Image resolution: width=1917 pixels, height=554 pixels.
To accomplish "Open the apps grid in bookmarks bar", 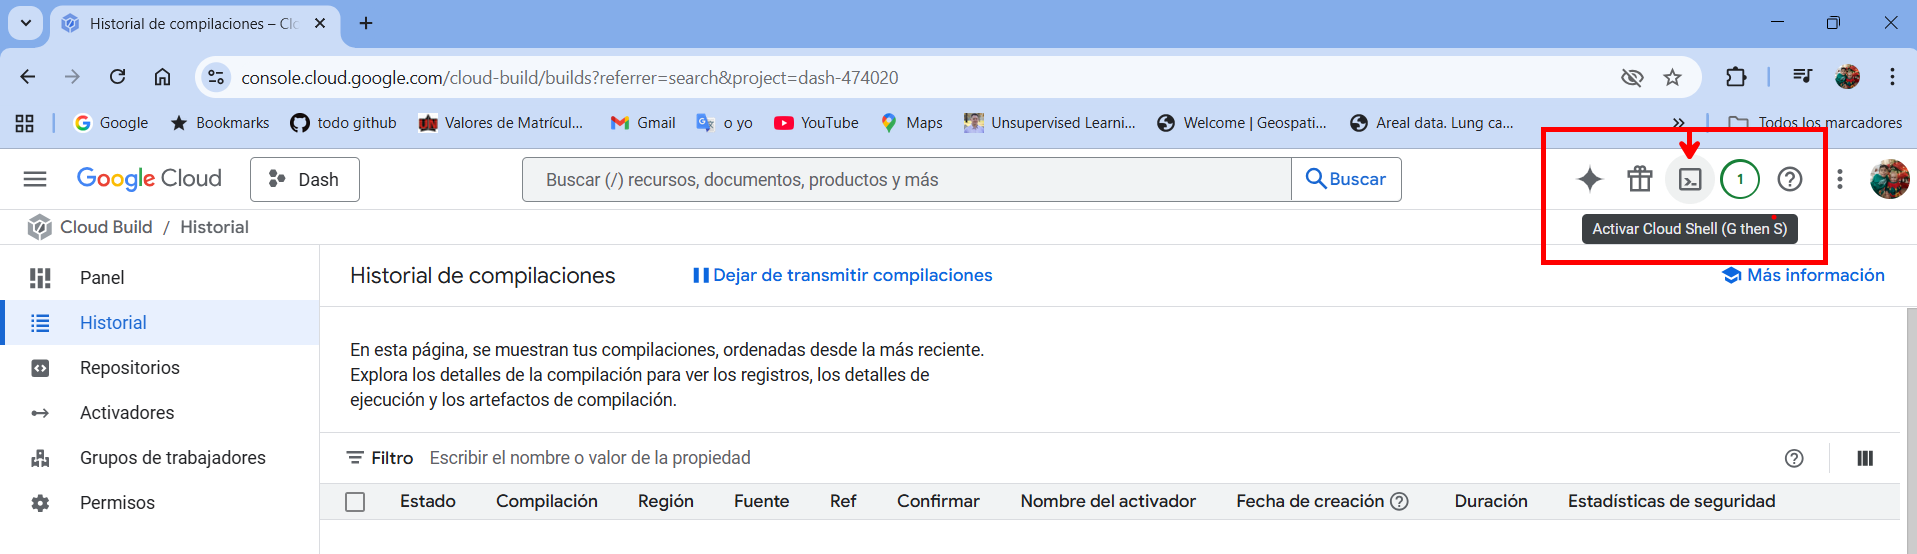I will pyautogui.click(x=25, y=123).
